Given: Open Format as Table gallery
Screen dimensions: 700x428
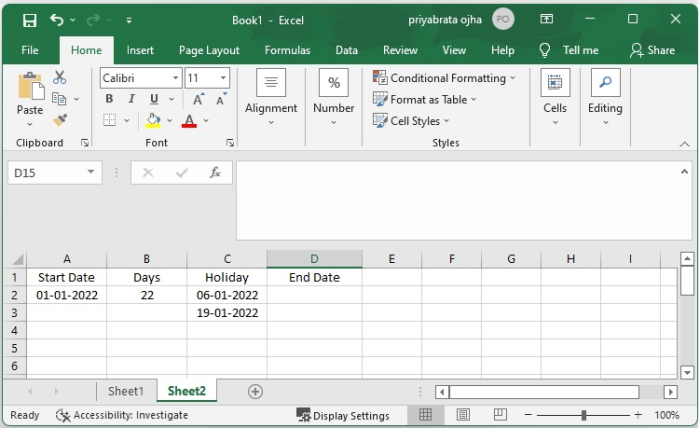Looking at the screenshot, I should (425, 99).
